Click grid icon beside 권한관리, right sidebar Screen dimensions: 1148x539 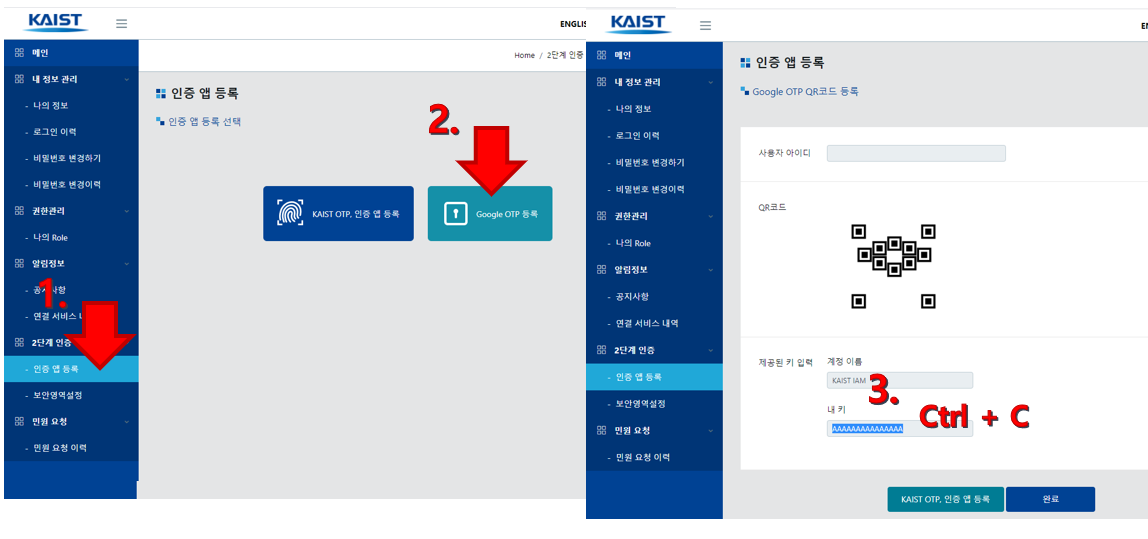coord(602,216)
